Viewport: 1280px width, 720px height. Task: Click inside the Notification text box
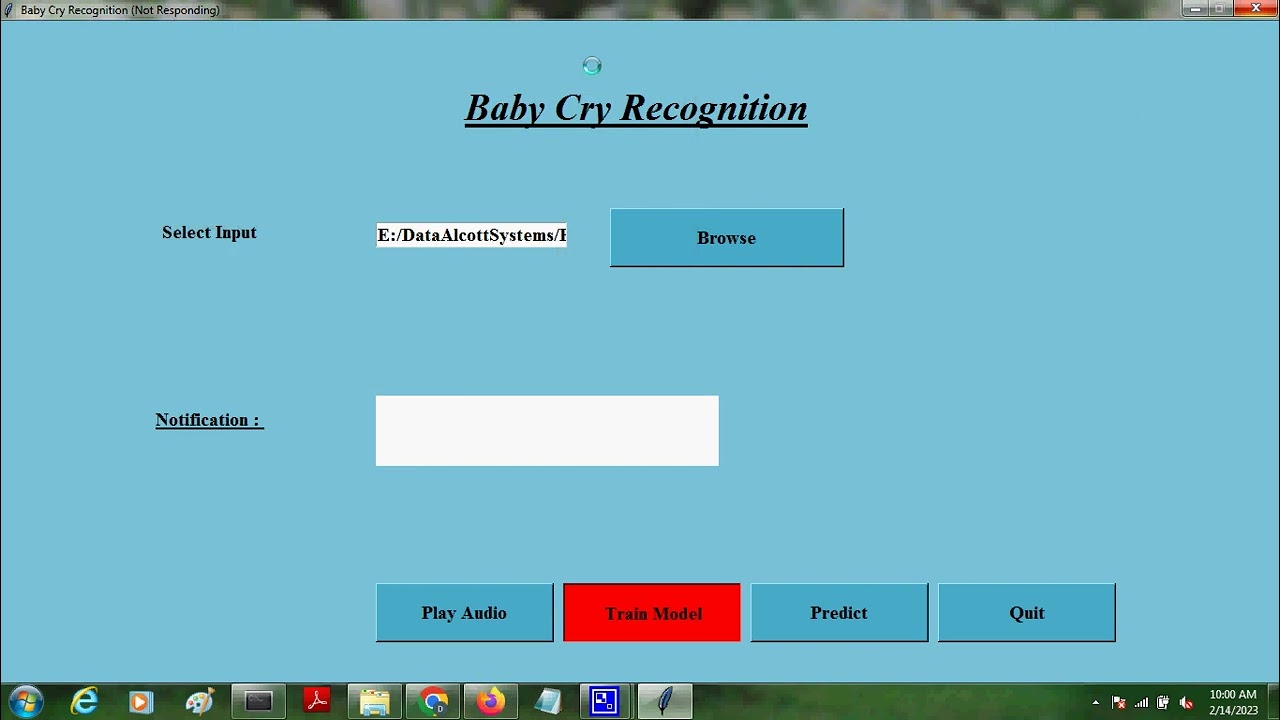547,431
